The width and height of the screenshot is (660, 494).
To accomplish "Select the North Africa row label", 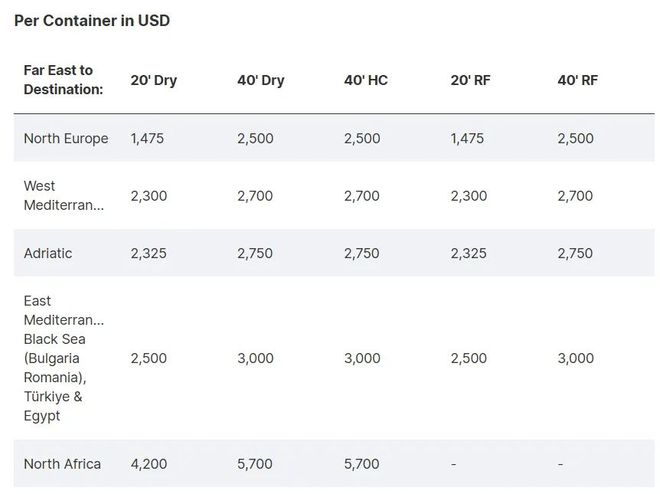I will [63, 464].
